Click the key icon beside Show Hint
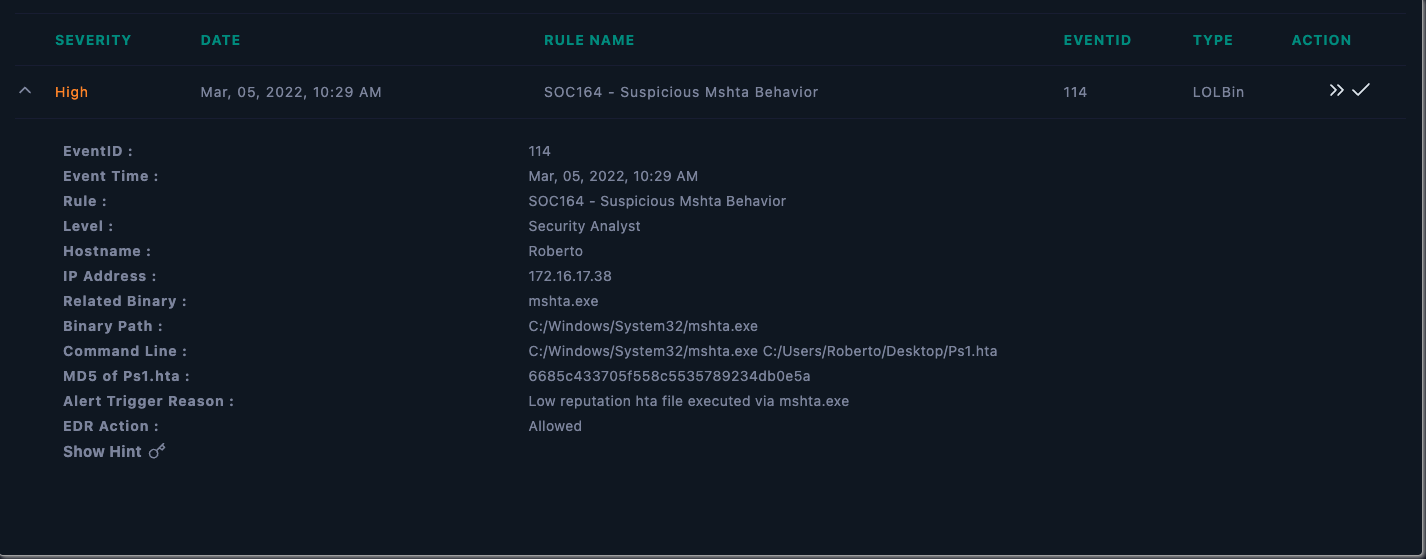Screen dimensions: 1426x559 (x=157, y=451)
